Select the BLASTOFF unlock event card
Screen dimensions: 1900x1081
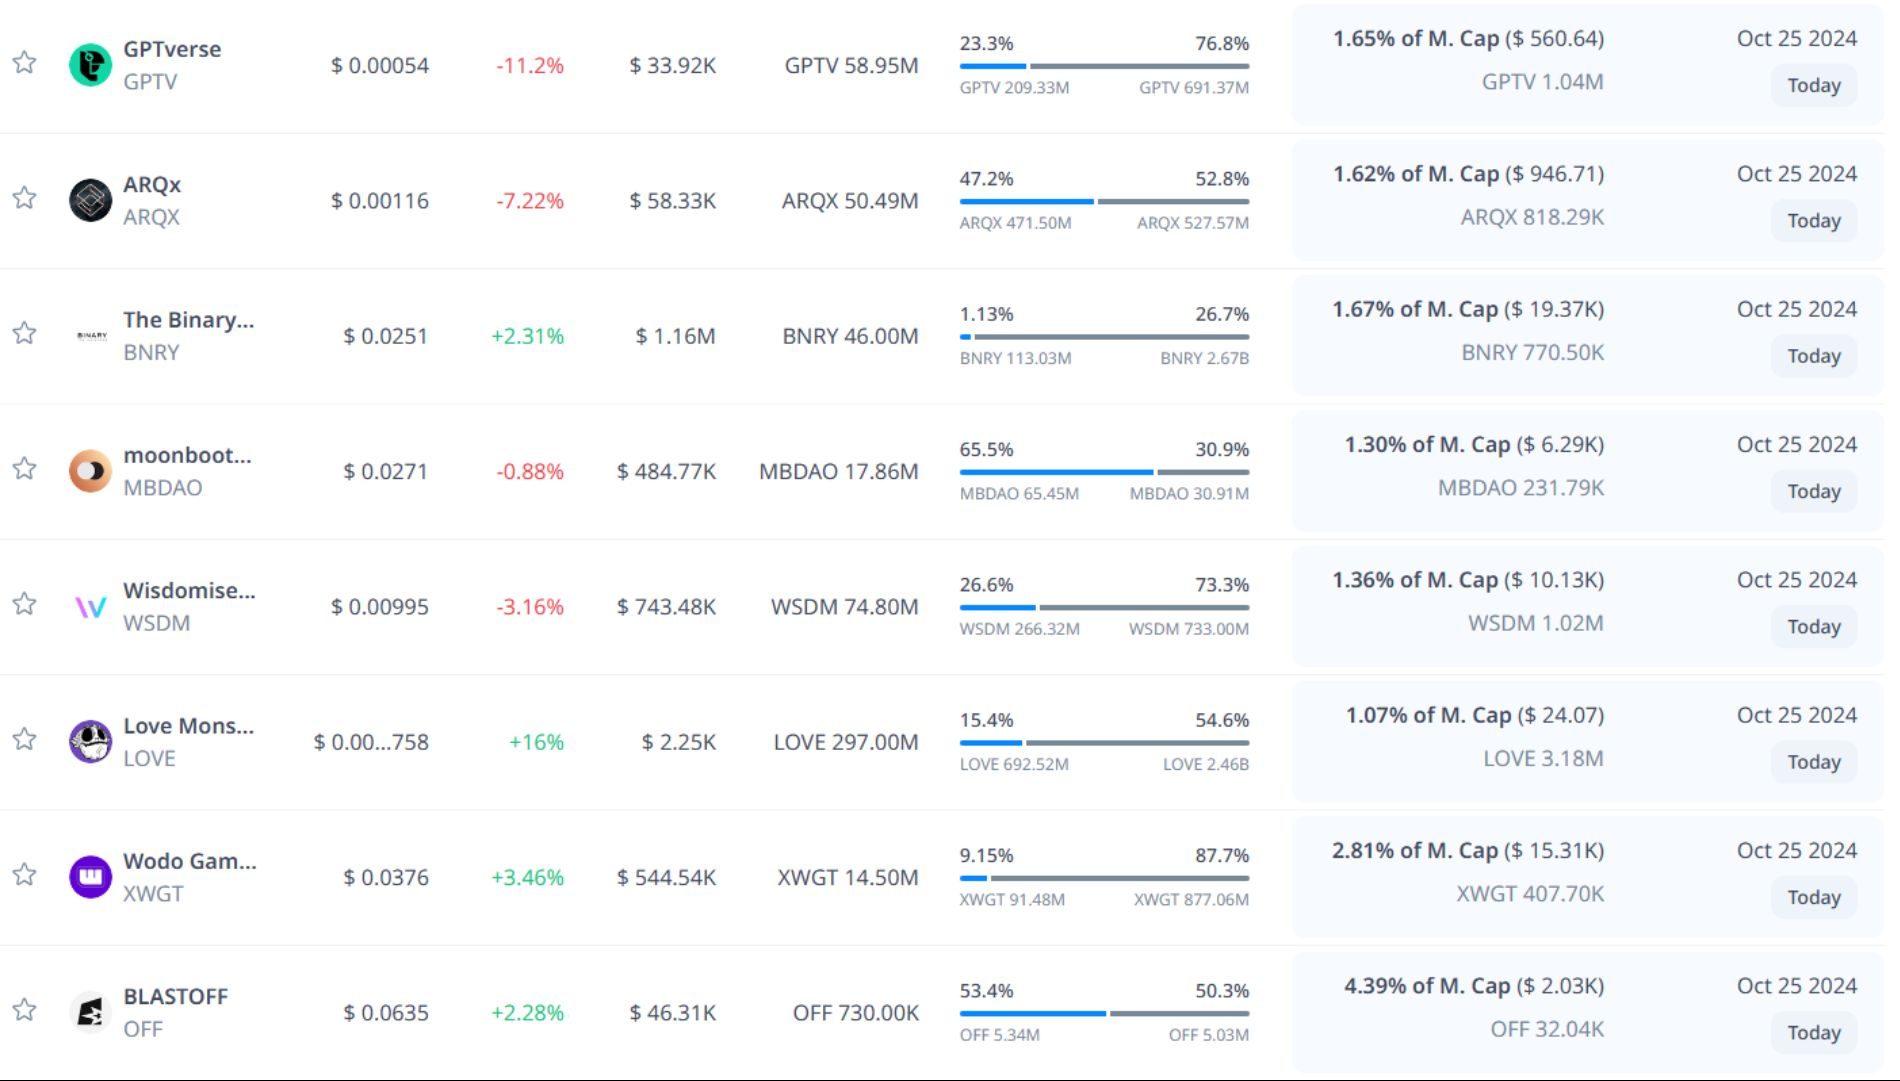point(1588,1012)
